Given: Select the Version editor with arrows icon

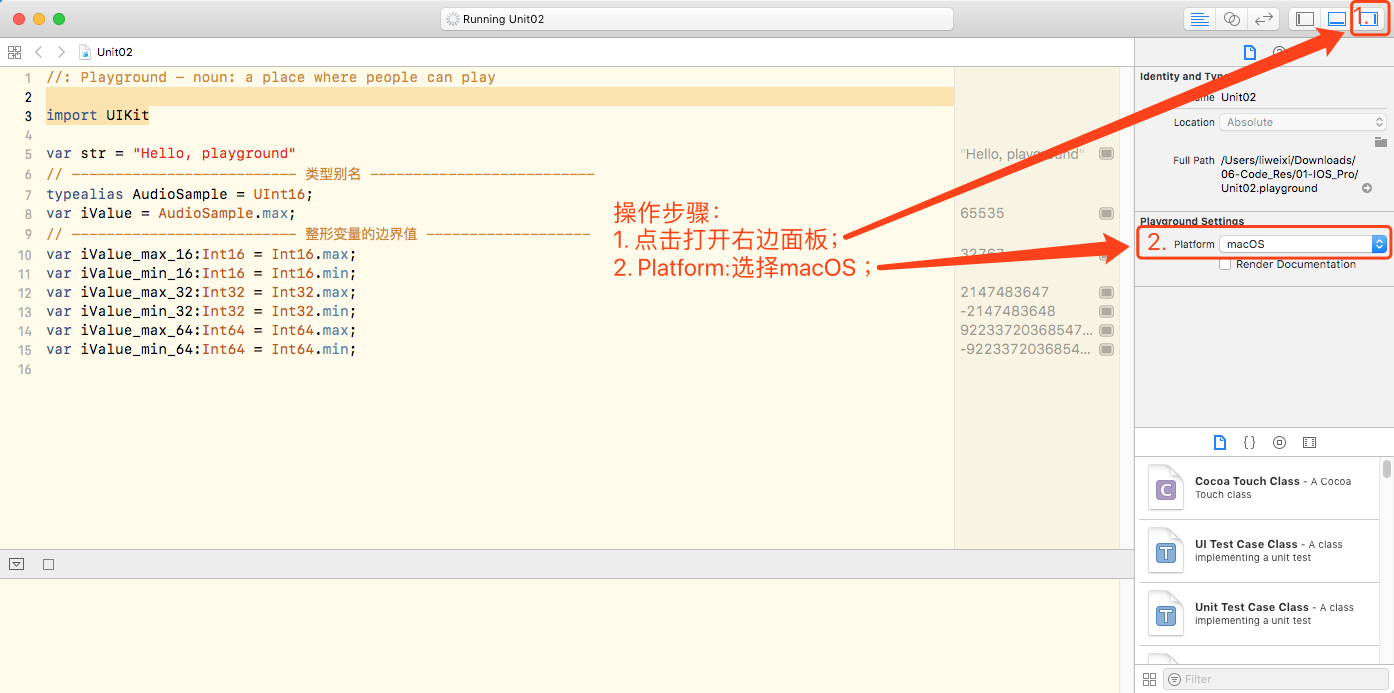Looking at the screenshot, I should (1266, 18).
